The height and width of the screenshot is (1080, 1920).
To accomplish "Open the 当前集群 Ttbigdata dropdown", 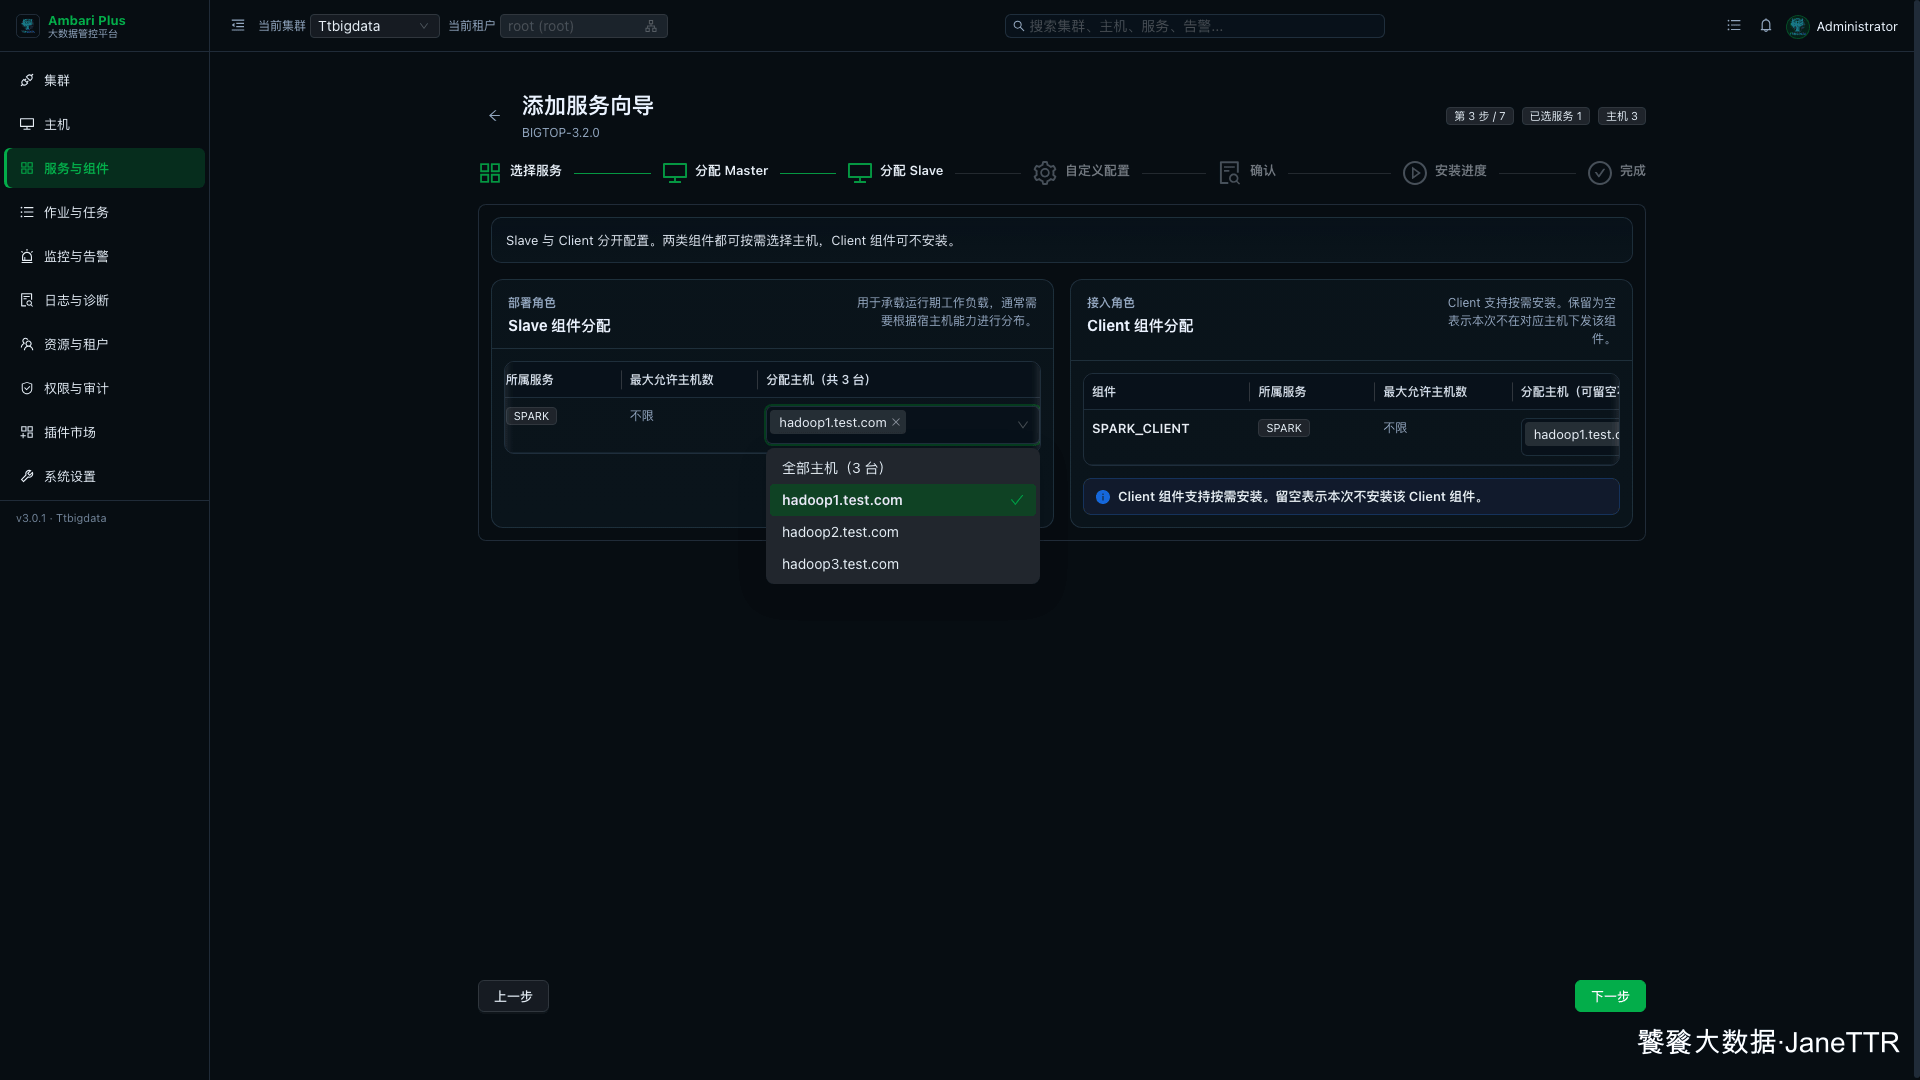I will click(x=374, y=26).
